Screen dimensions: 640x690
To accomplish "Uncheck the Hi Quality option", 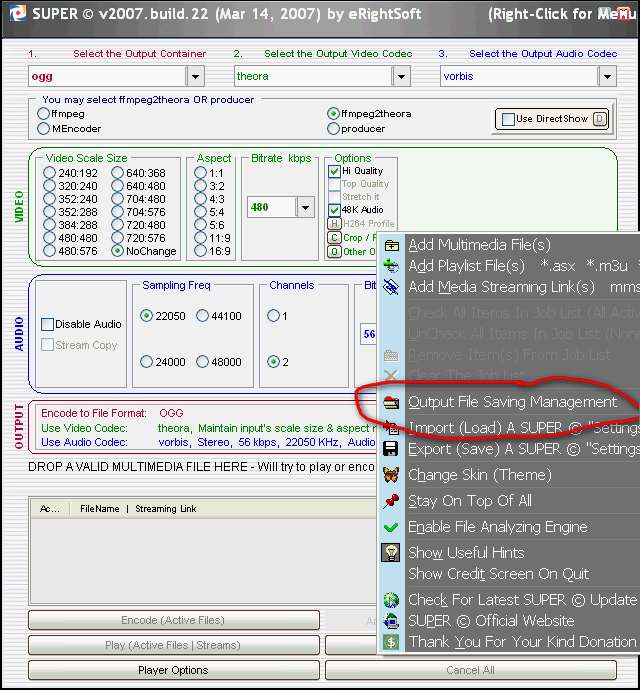I will tap(334, 171).
